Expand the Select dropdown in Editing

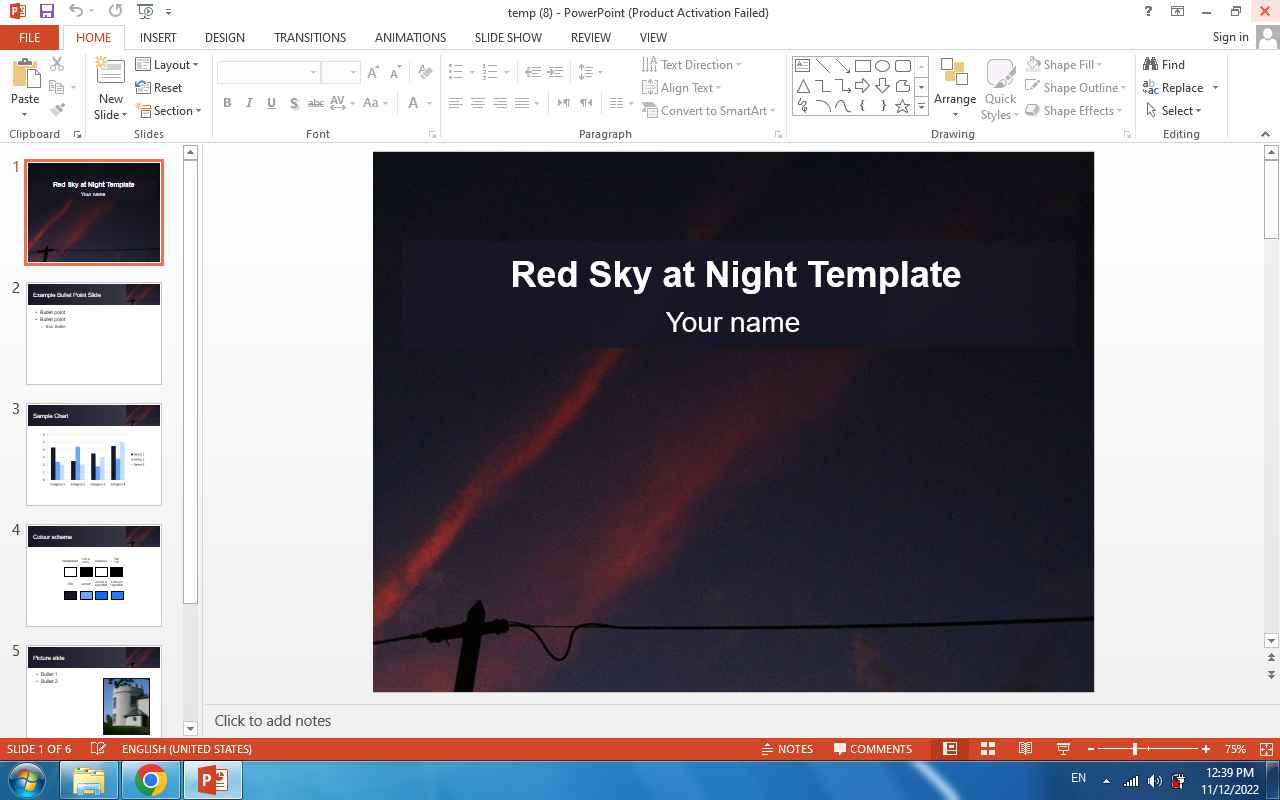(1174, 111)
